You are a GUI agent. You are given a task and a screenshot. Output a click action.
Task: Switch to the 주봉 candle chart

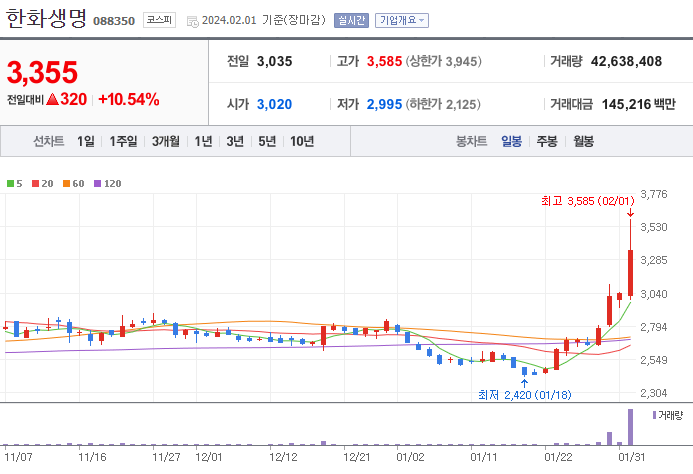point(547,141)
